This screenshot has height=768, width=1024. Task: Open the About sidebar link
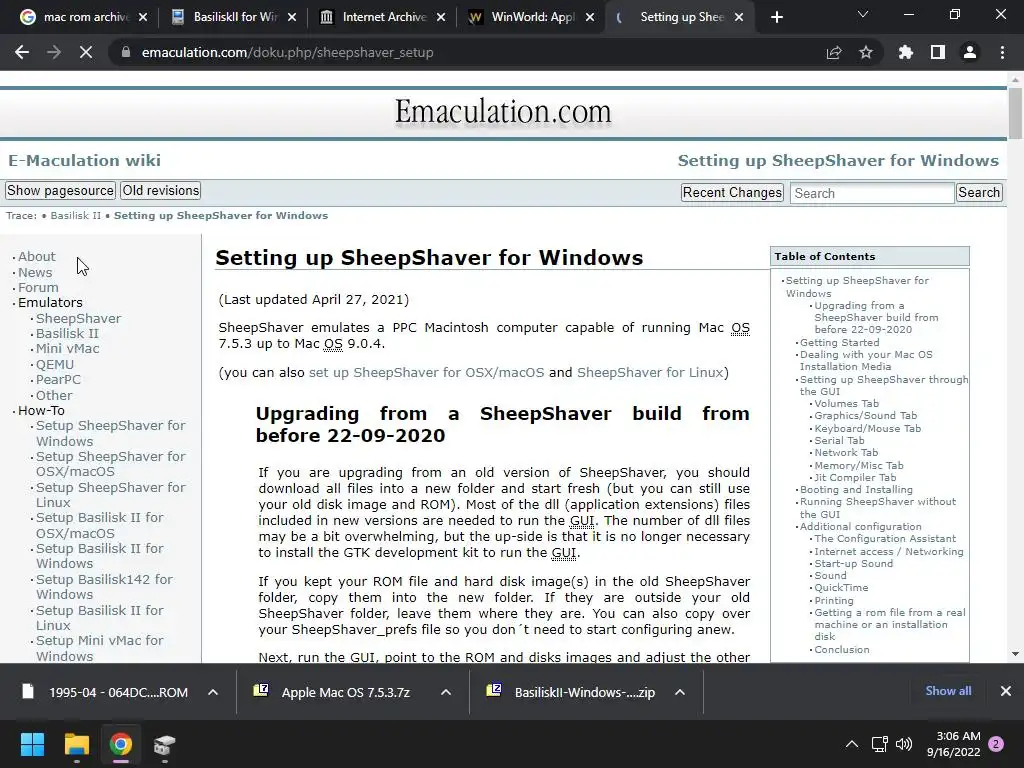[x=37, y=257]
